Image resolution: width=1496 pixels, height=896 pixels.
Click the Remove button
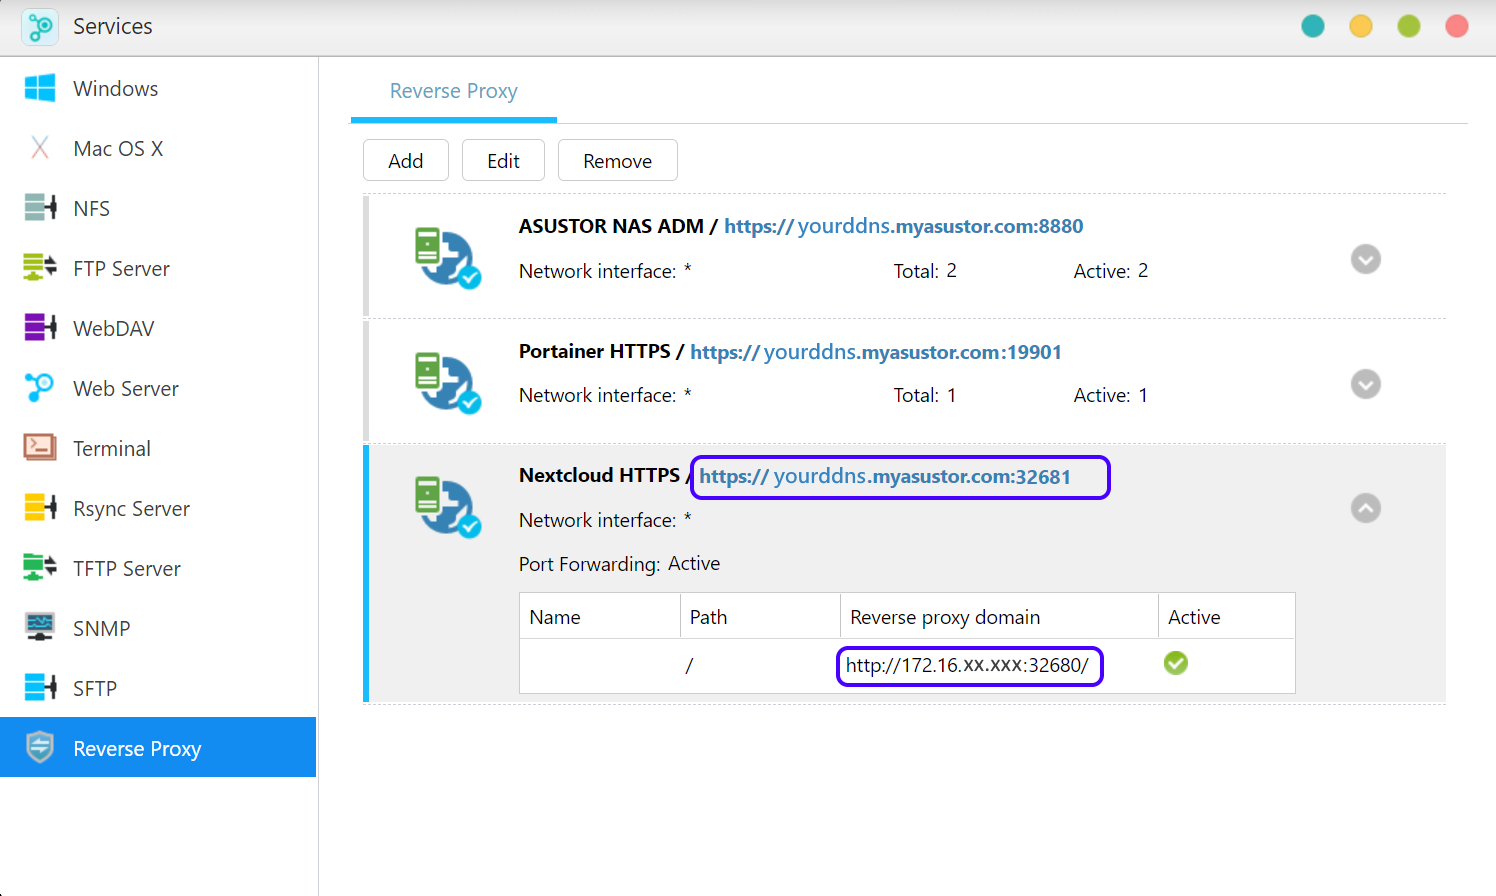click(617, 160)
